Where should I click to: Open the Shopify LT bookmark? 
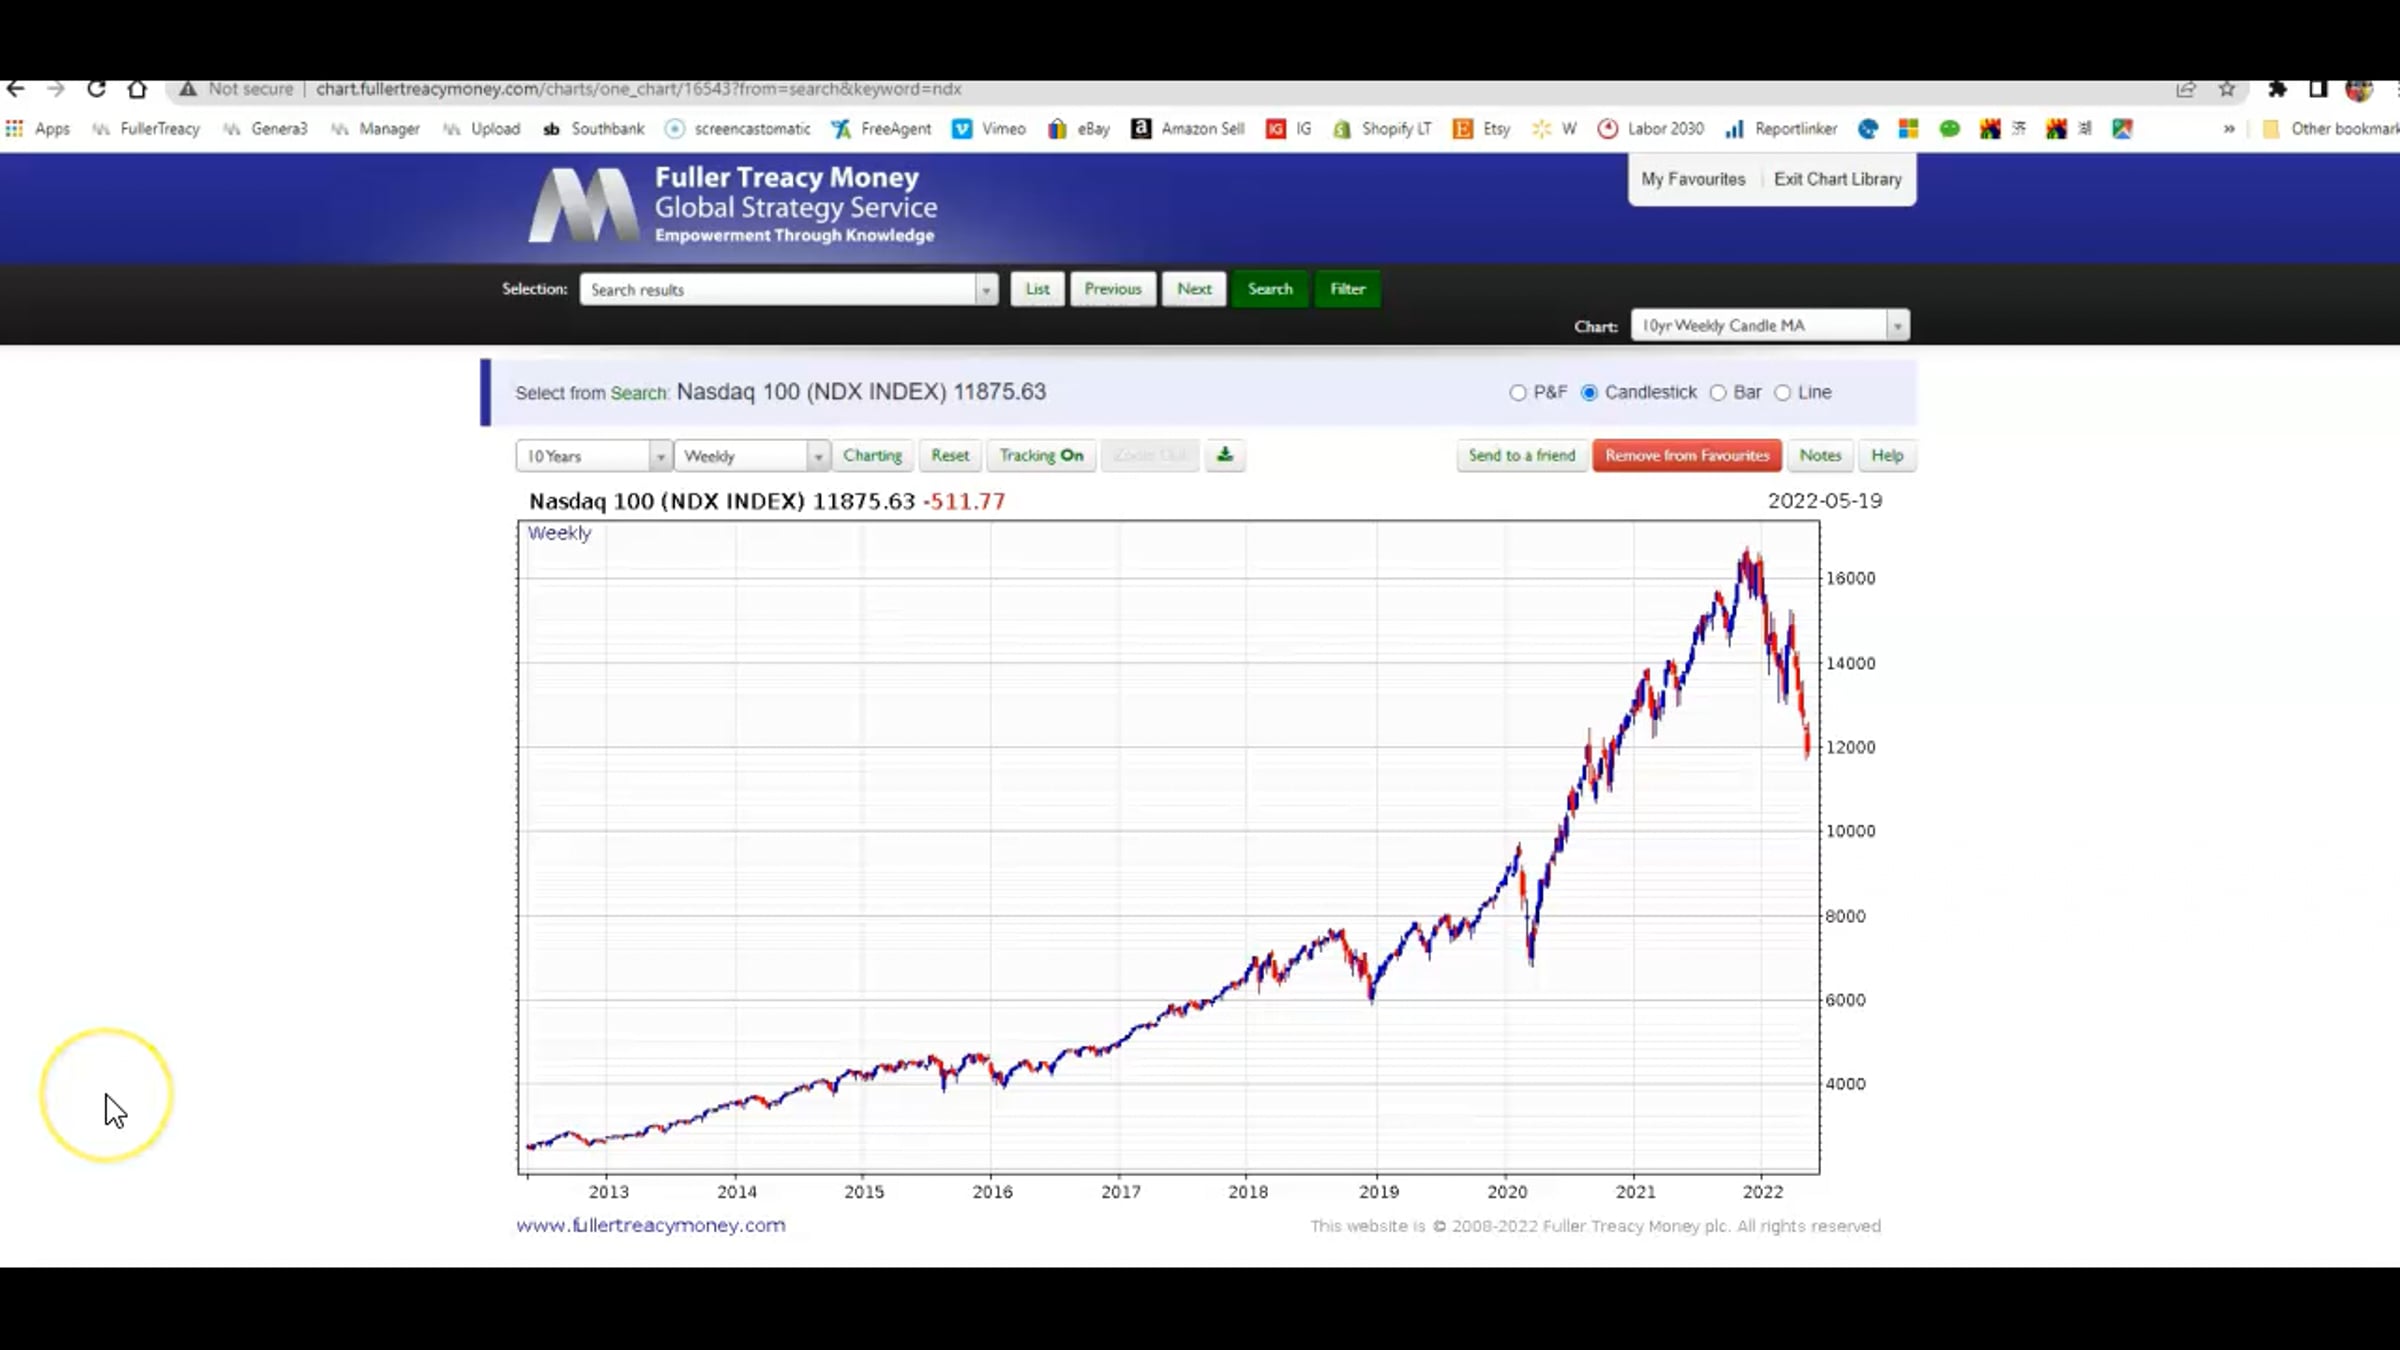1382,129
